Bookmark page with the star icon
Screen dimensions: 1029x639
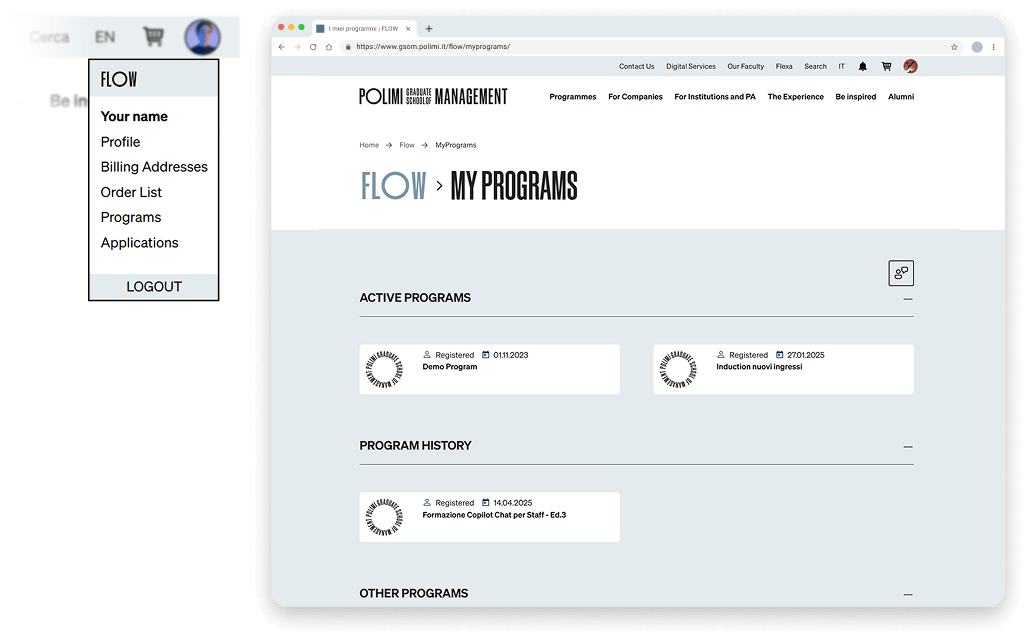(954, 47)
